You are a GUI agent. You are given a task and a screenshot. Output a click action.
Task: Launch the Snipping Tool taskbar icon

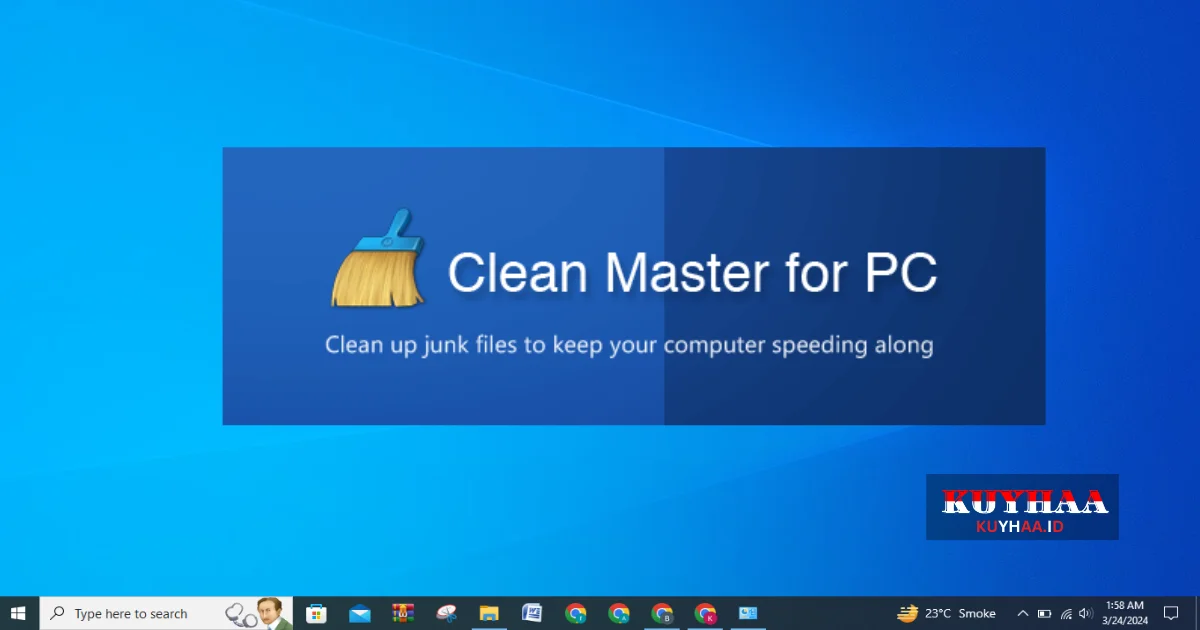click(446, 613)
